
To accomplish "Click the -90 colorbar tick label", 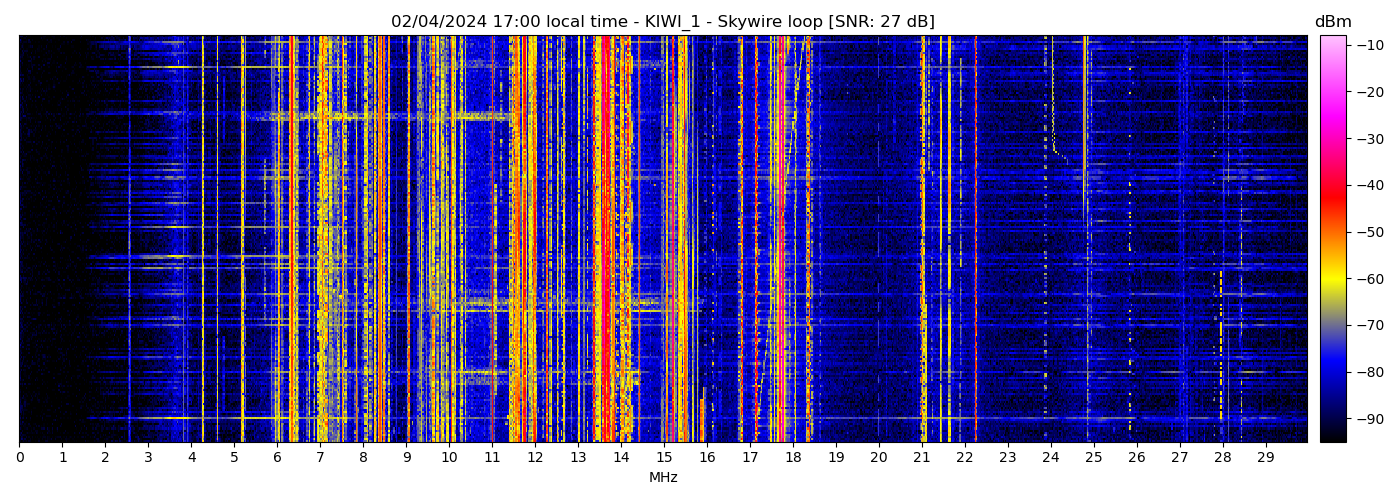I will [x=1369, y=418].
